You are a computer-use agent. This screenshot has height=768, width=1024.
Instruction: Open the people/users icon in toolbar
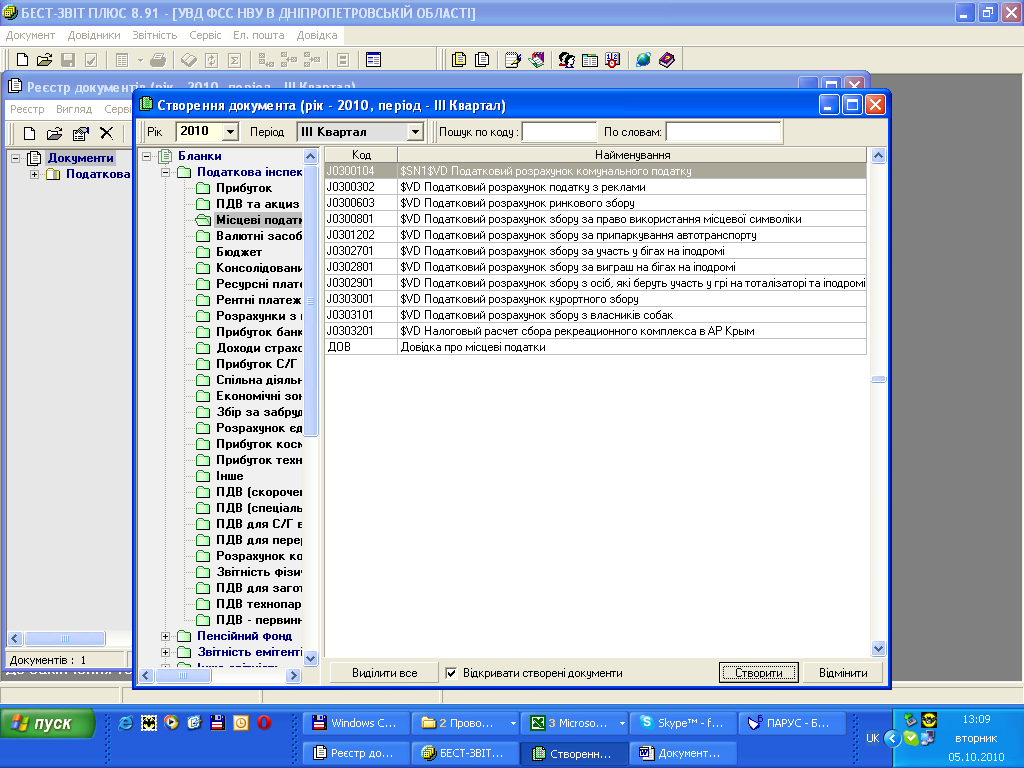[566, 60]
